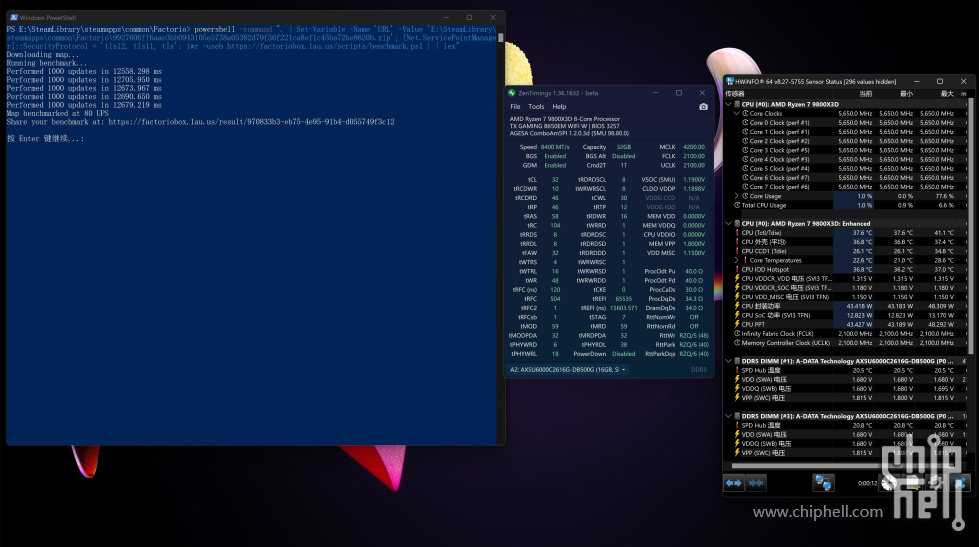Viewport: 979px width, 547px height.
Task: Click HWiNFO vertical scrollbar
Action: click(970, 225)
